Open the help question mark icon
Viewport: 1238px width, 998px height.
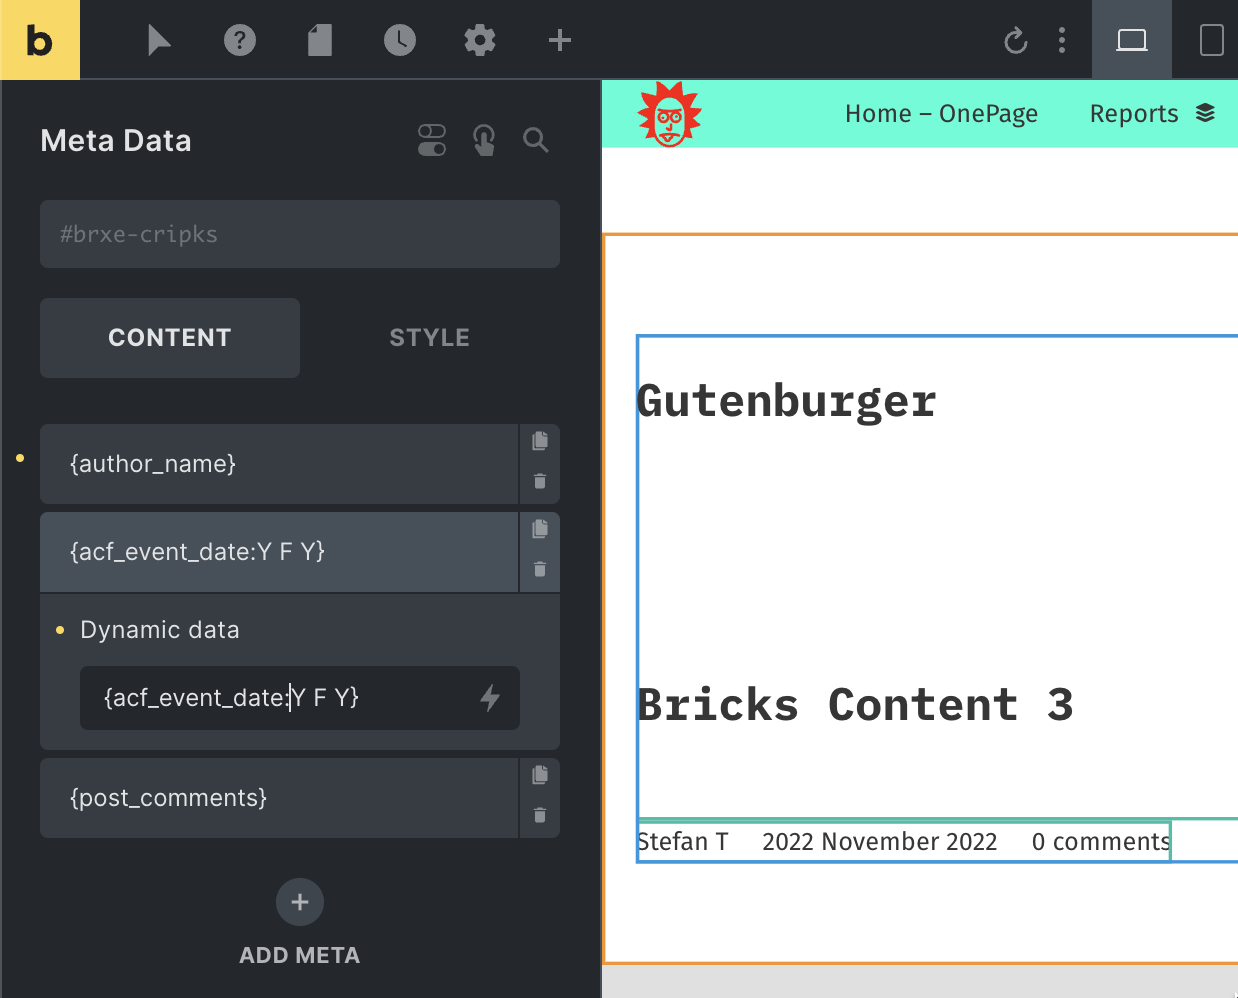tap(240, 40)
